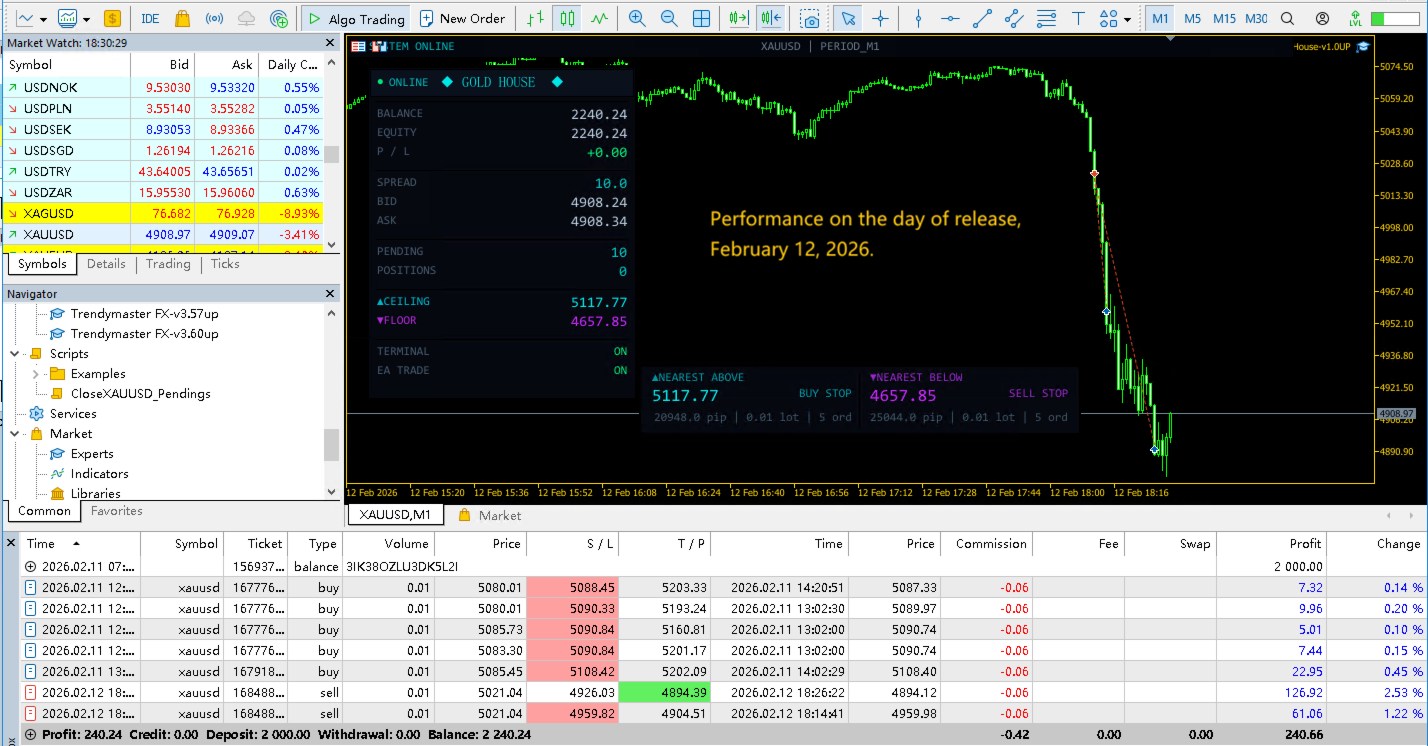Open the Favorites tab in Navigator

pyautogui.click(x=116, y=510)
